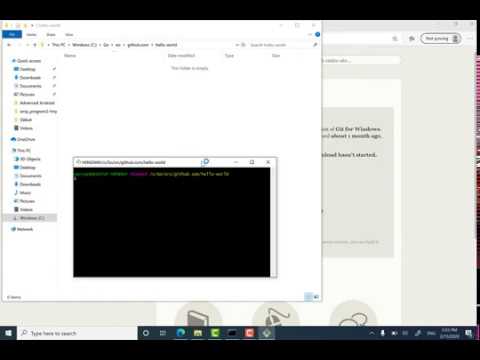Go back in File Explorer
The image size is (480, 360).
click(x=9, y=45)
